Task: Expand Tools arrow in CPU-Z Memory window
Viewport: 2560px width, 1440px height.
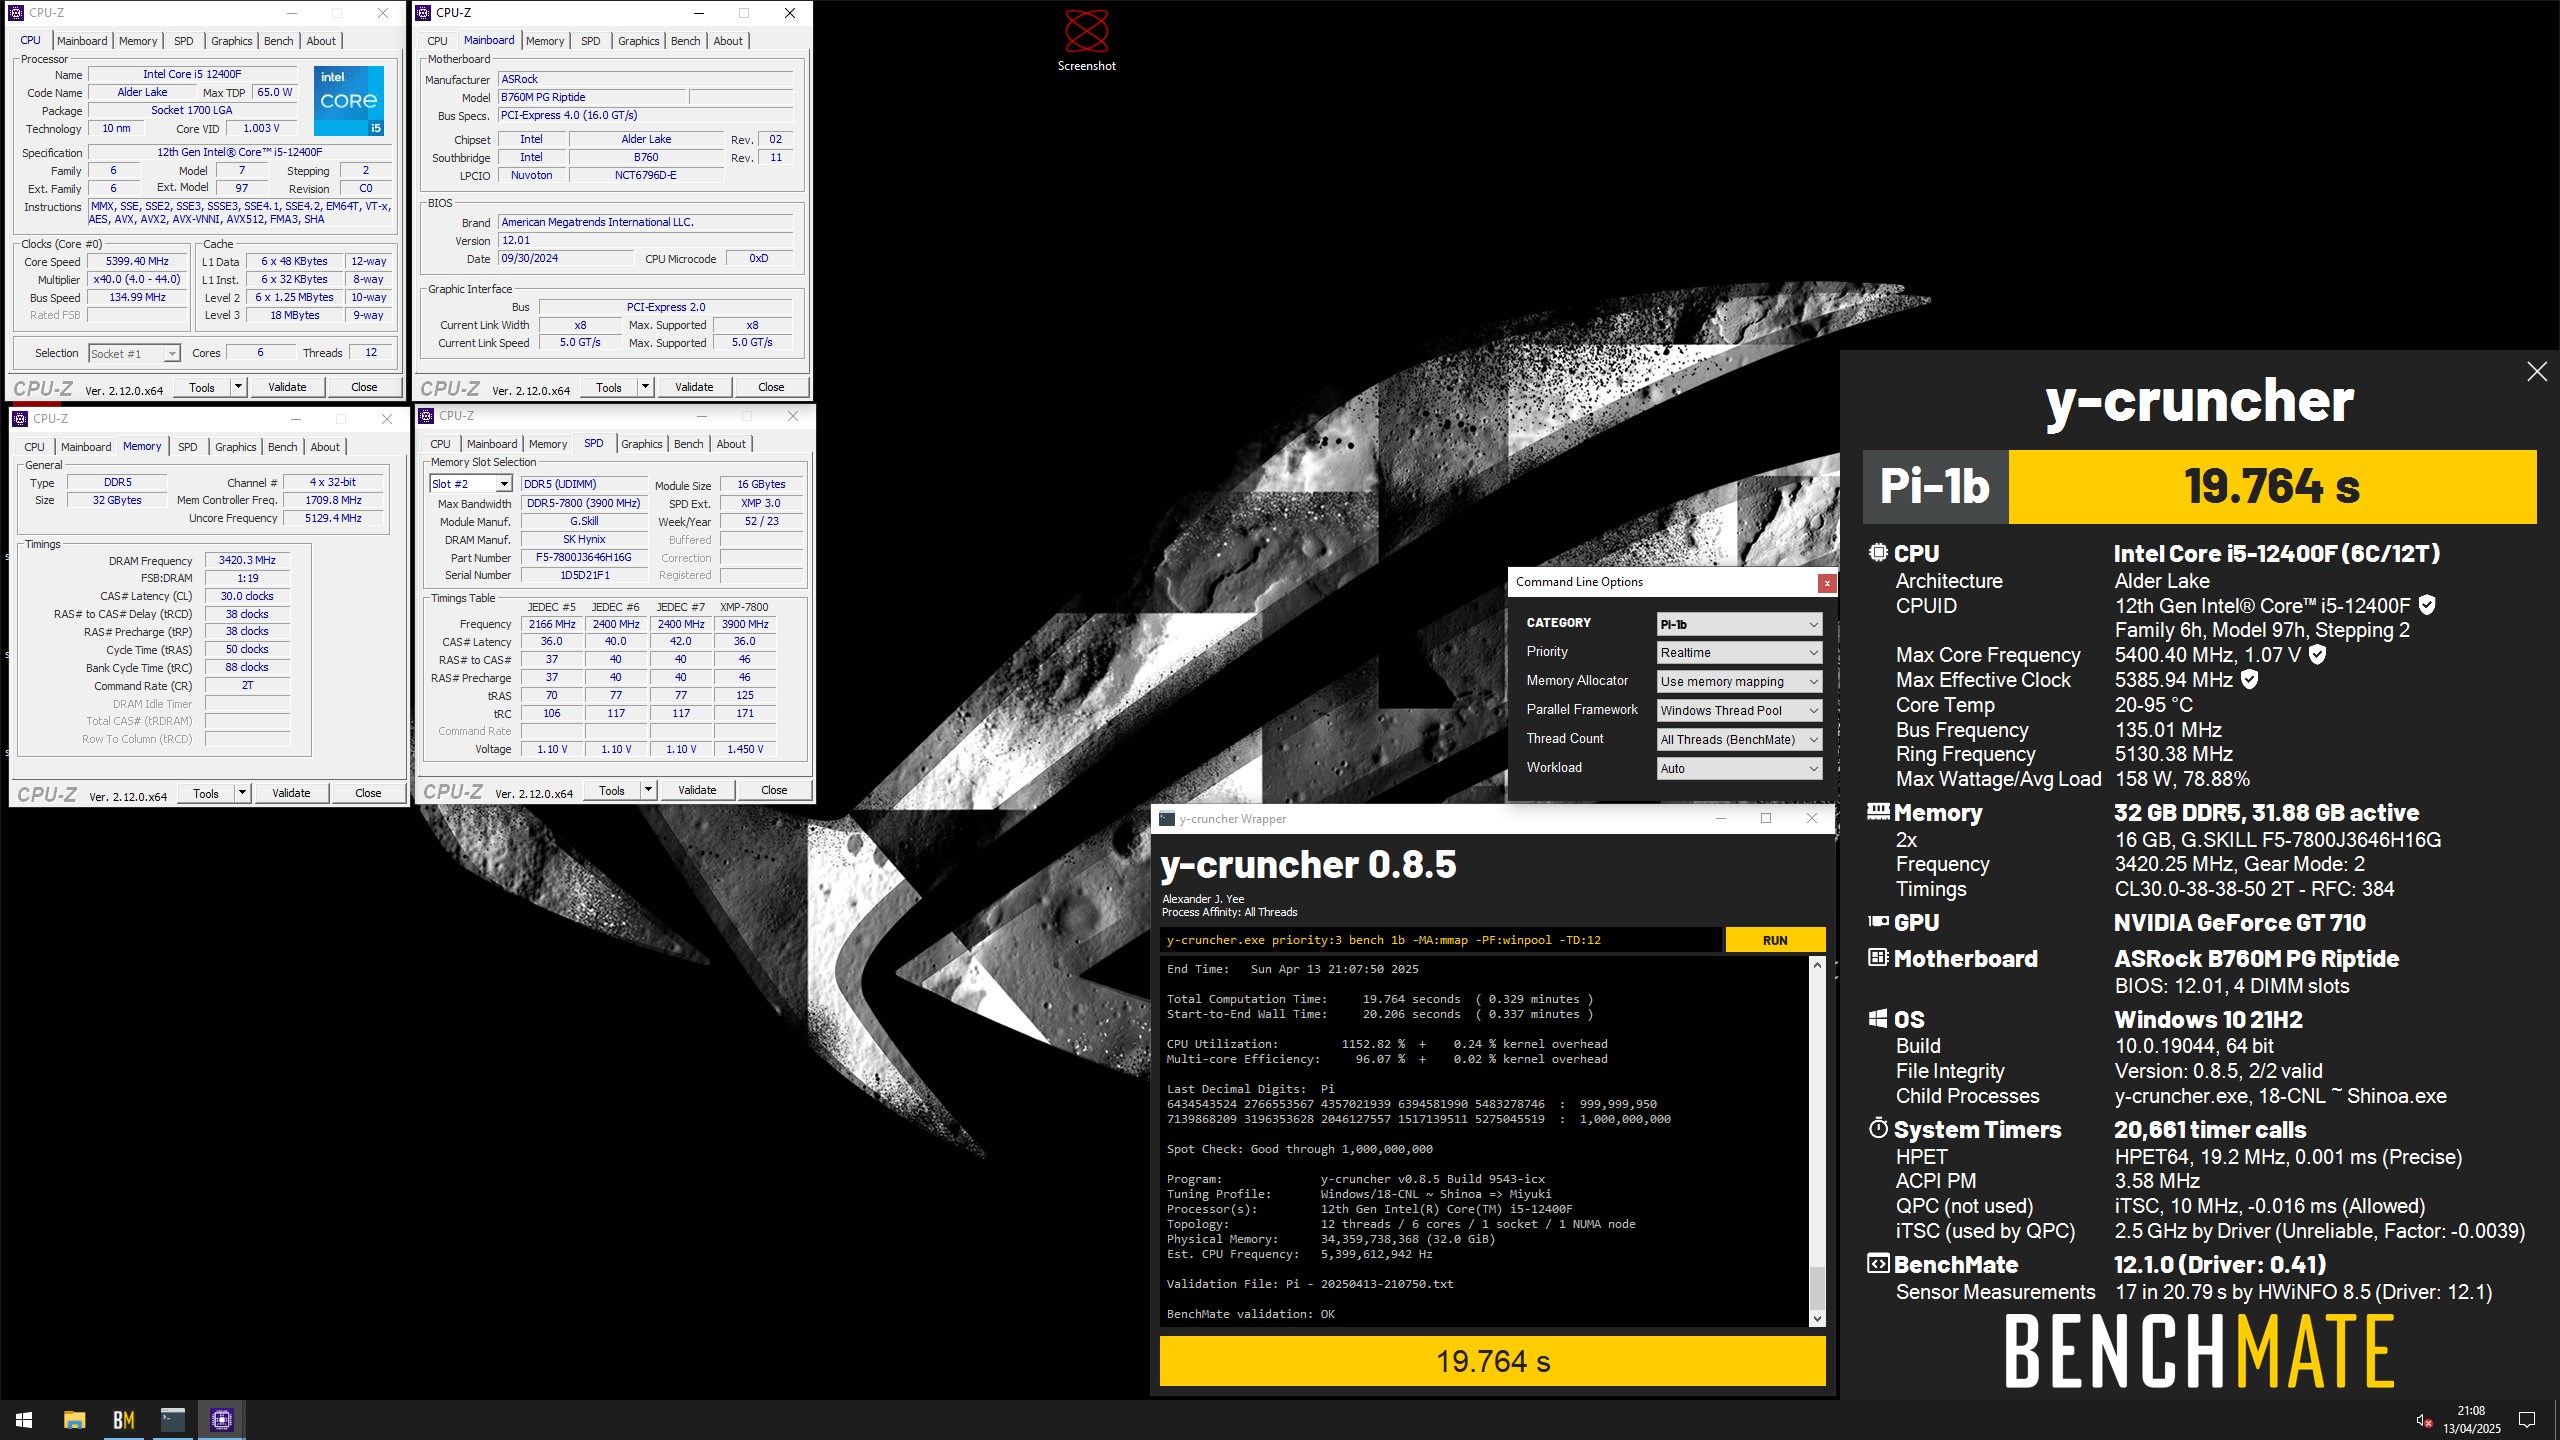Action: click(x=242, y=793)
